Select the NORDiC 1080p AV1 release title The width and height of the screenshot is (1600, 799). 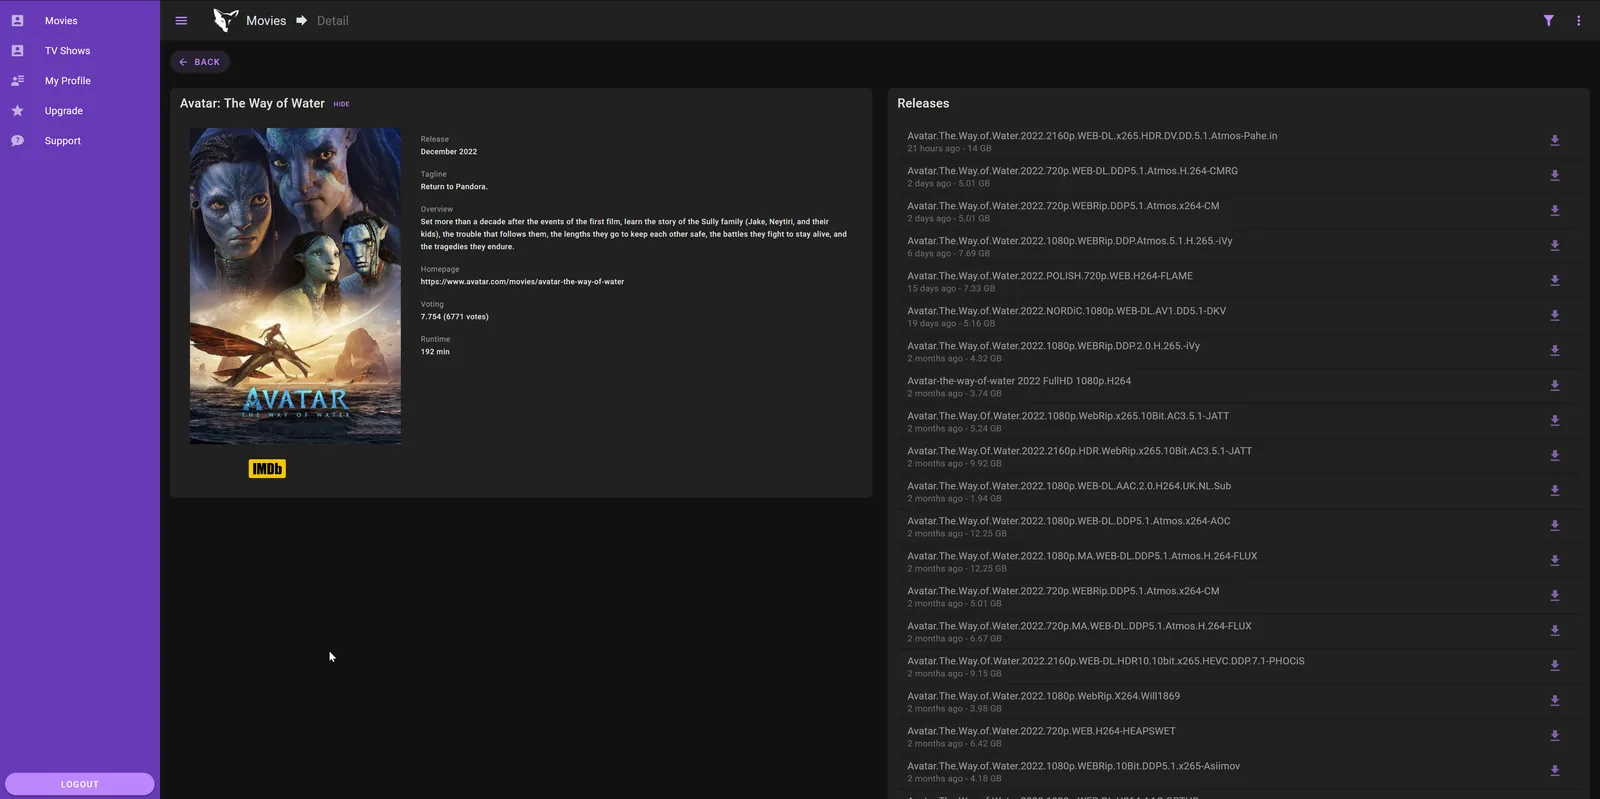point(1066,311)
